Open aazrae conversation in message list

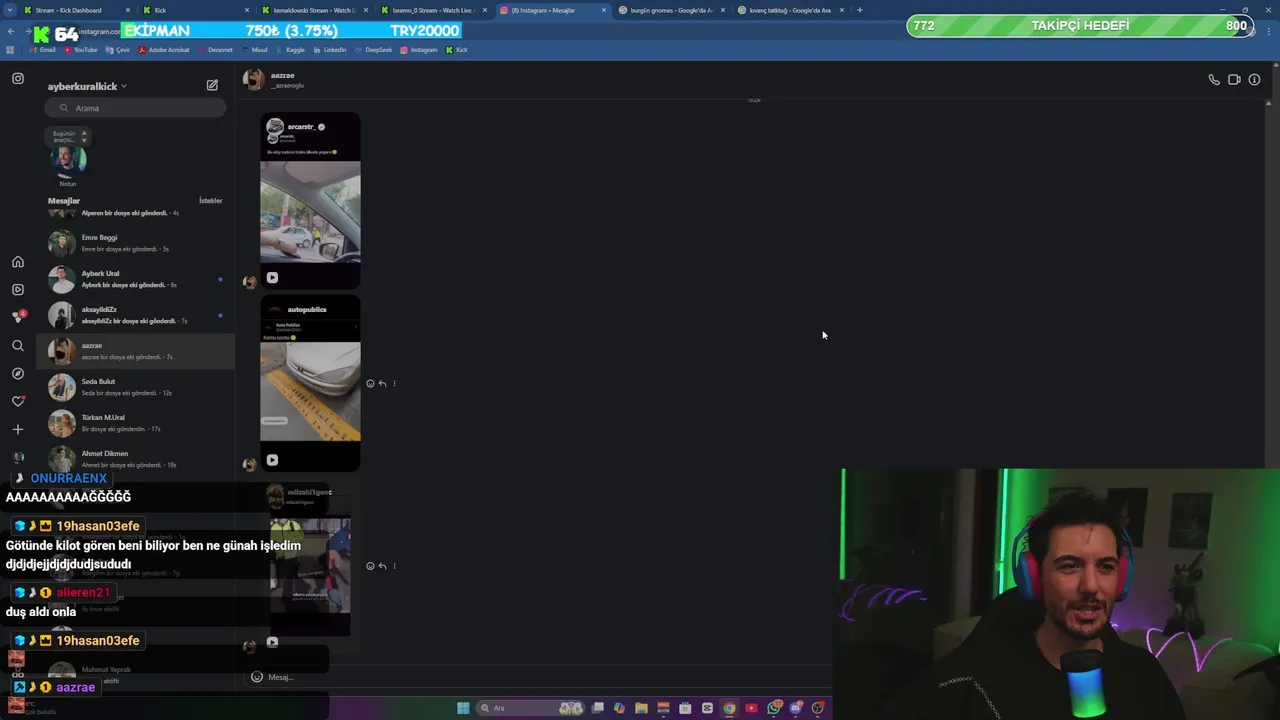coord(136,351)
